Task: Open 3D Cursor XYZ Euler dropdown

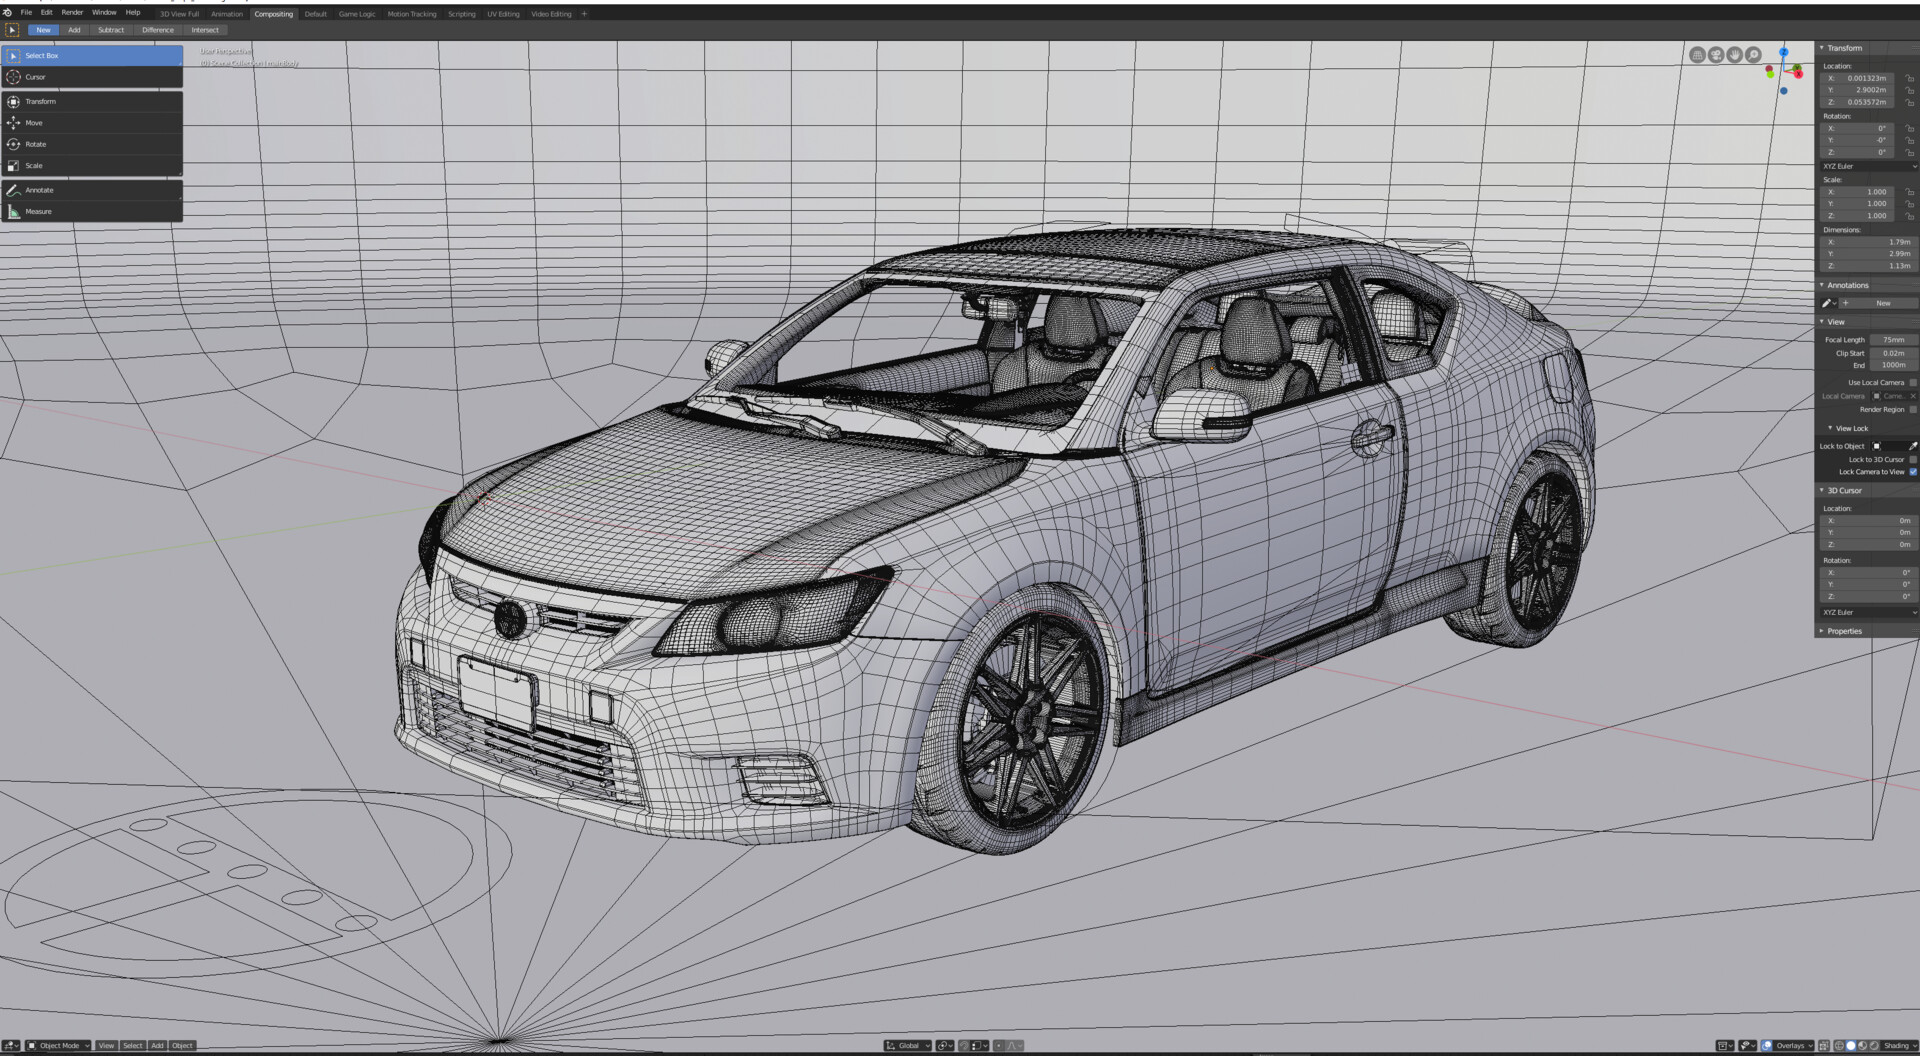Action: (1868, 612)
